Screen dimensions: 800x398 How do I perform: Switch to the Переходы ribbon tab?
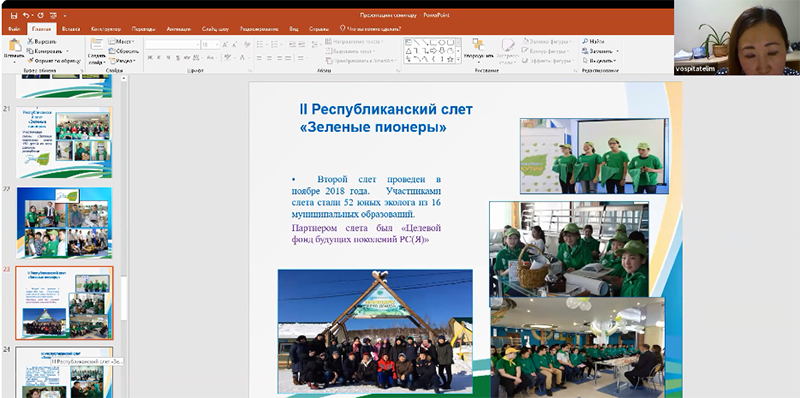[x=143, y=29]
